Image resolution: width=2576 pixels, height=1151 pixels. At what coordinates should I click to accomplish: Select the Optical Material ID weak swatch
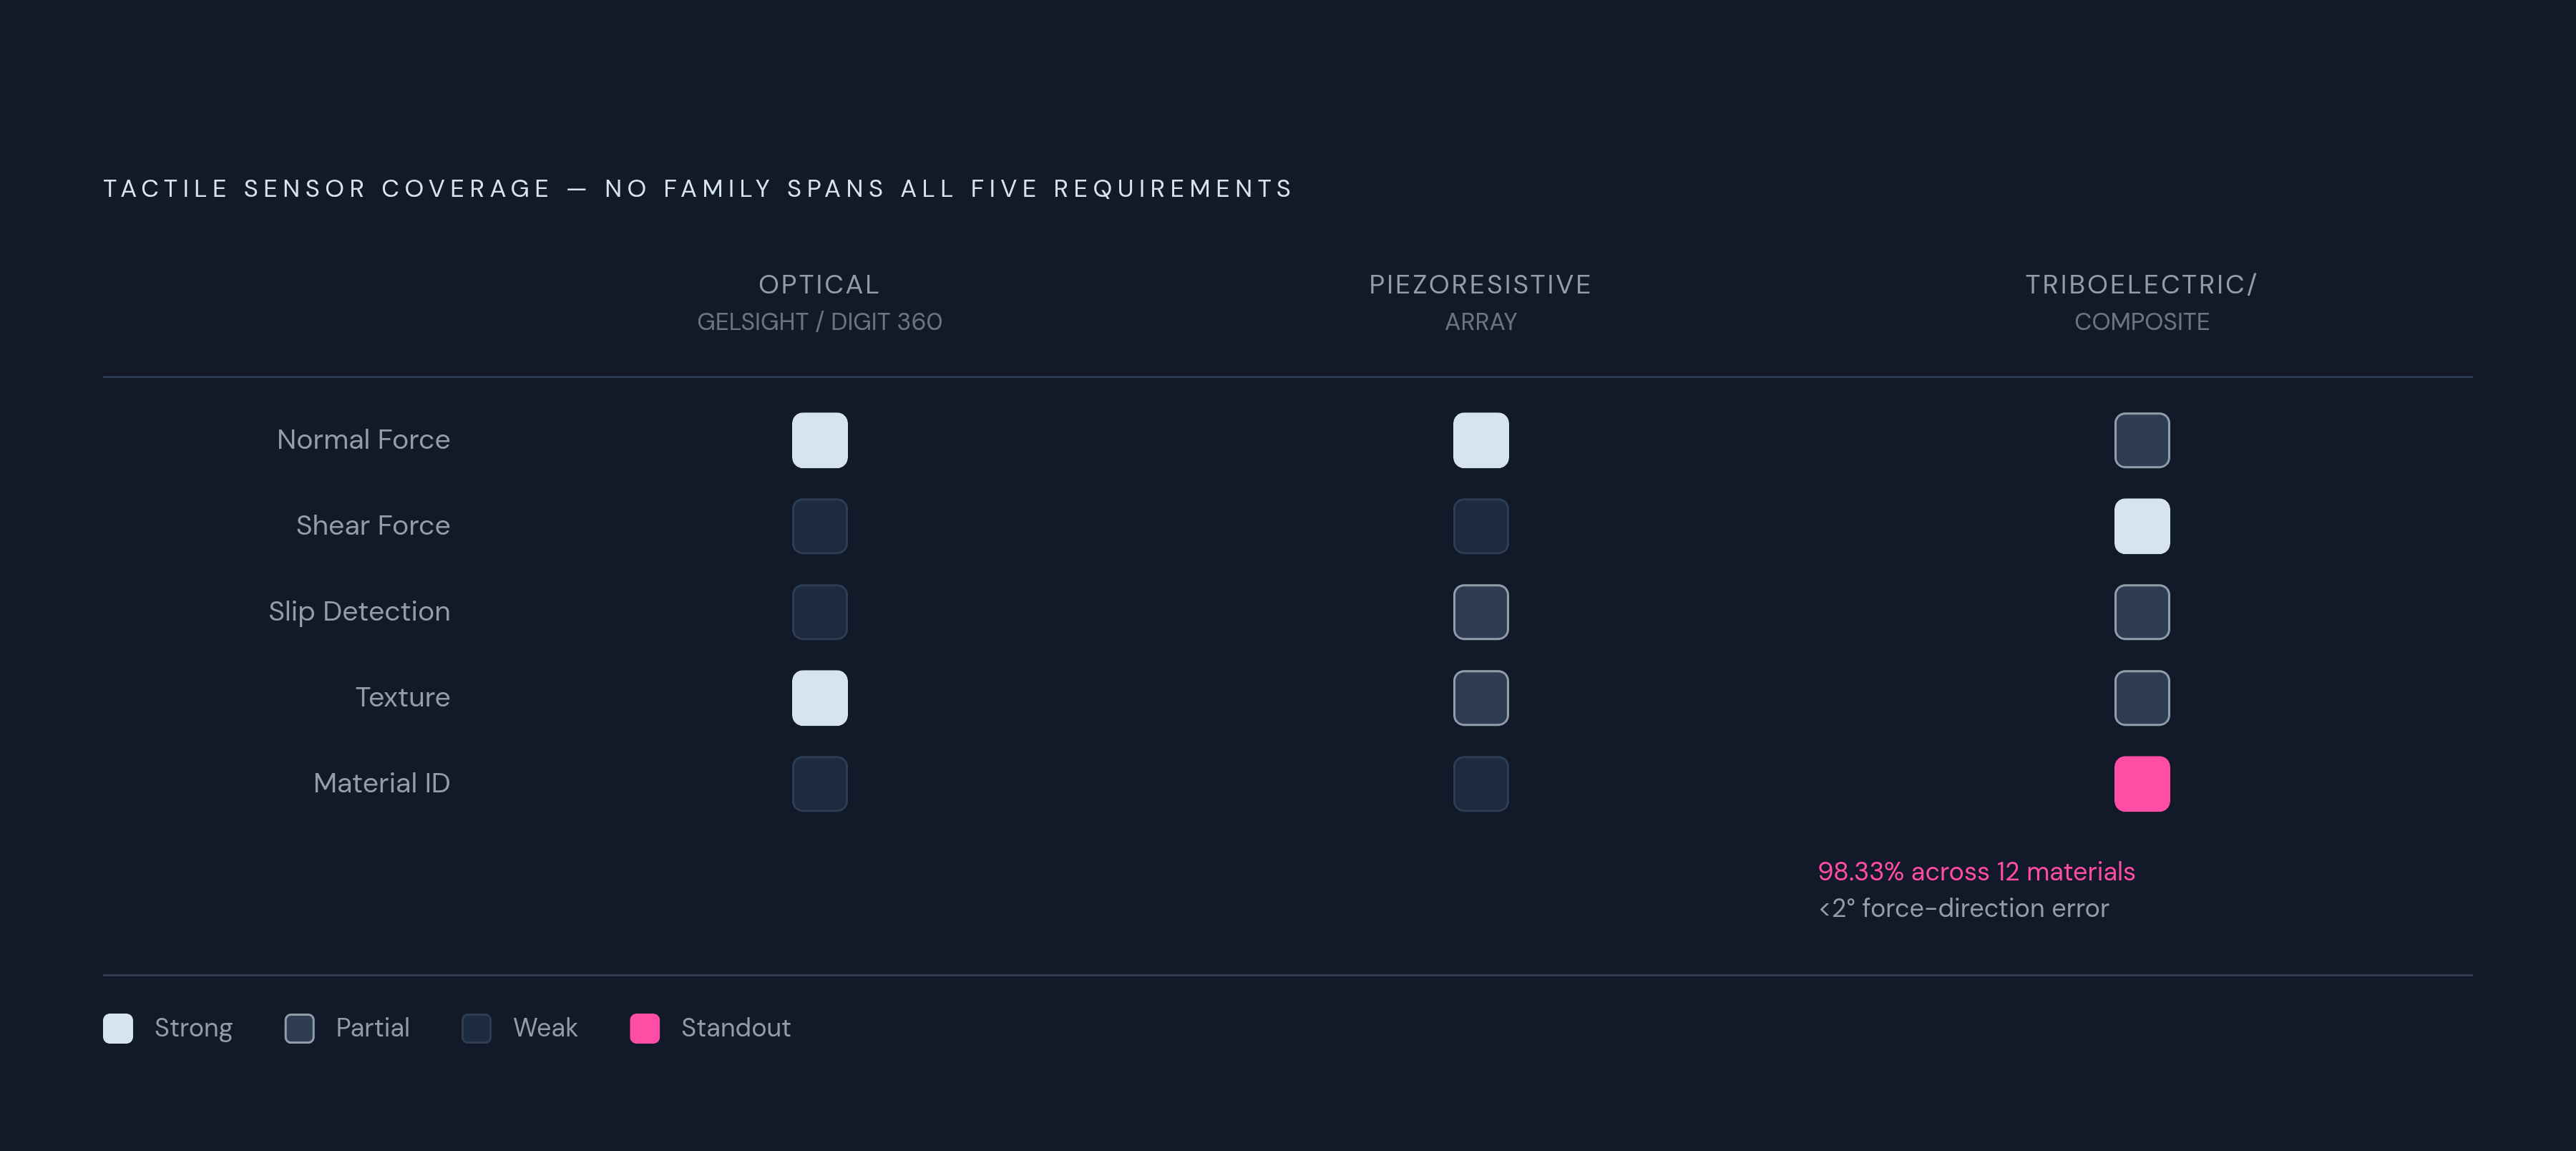(819, 784)
